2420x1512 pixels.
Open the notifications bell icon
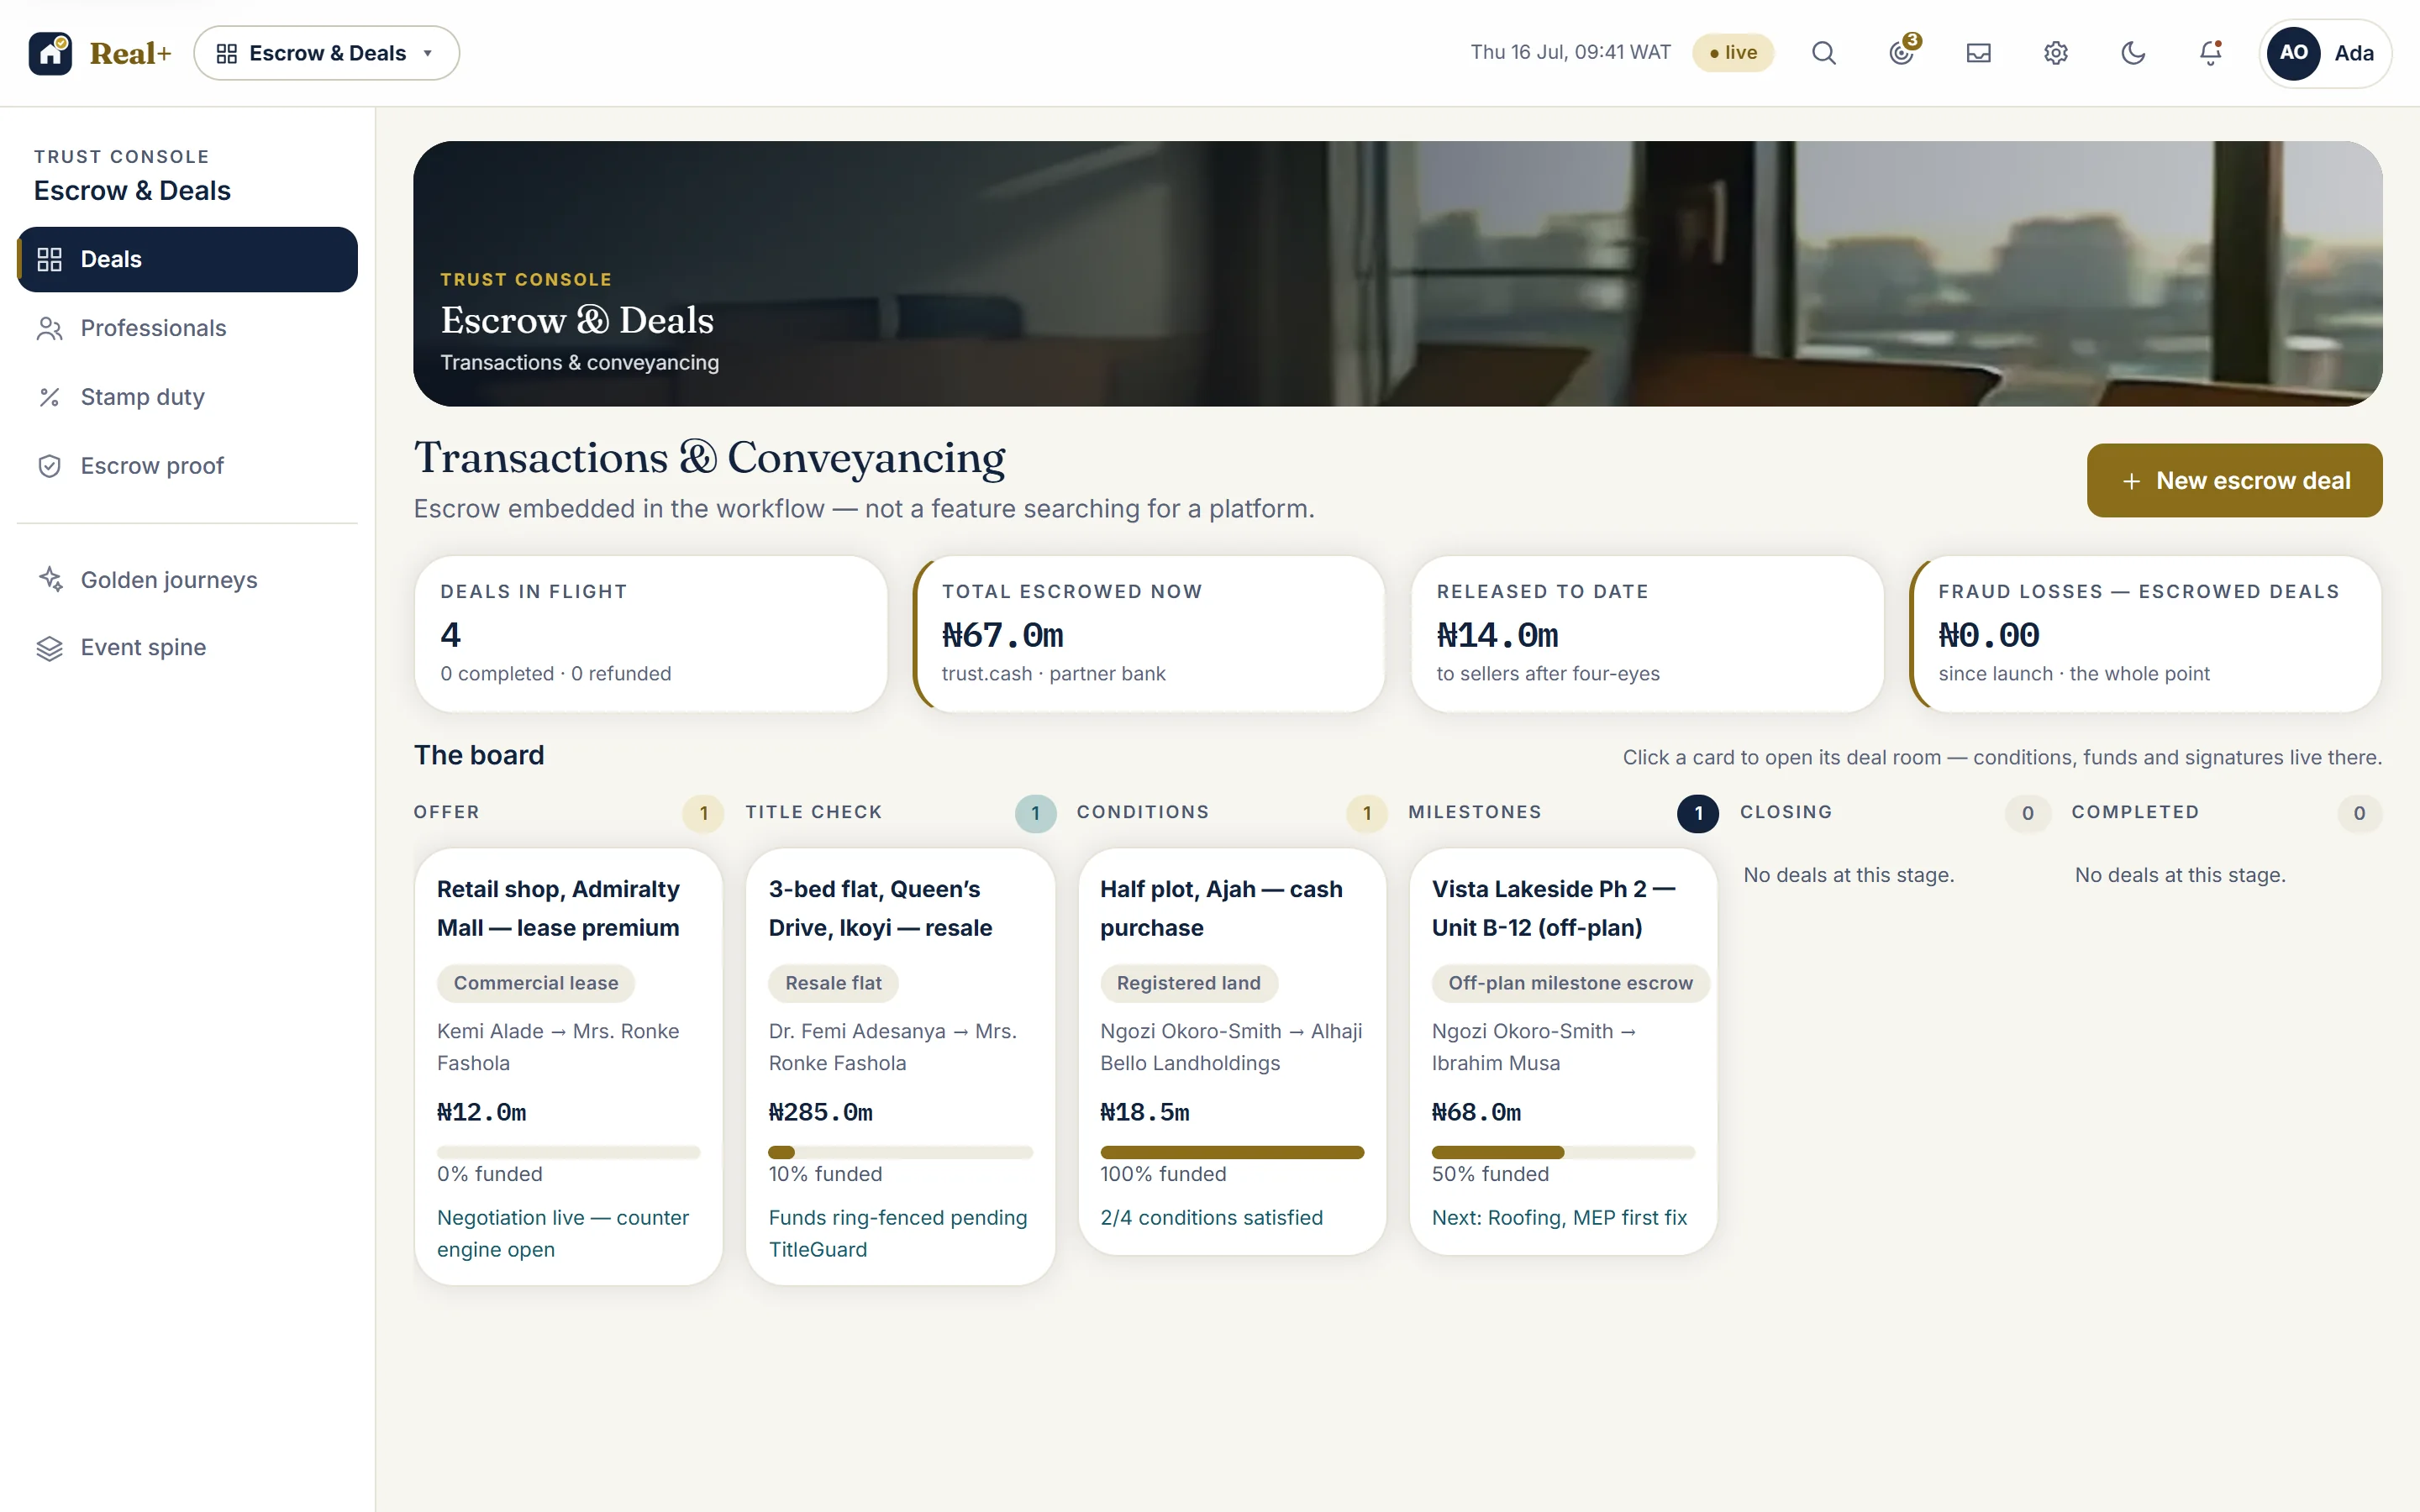pyautogui.click(x=2210, y=53)
